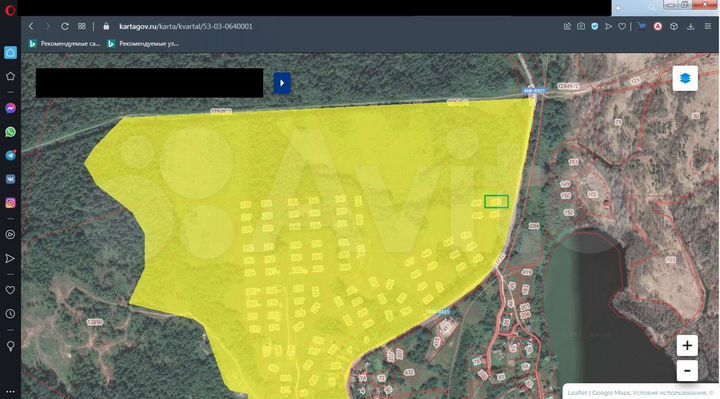720x399 pixels.
Task: Select parcel label 12849/2 at top
Action: (568, 86)
